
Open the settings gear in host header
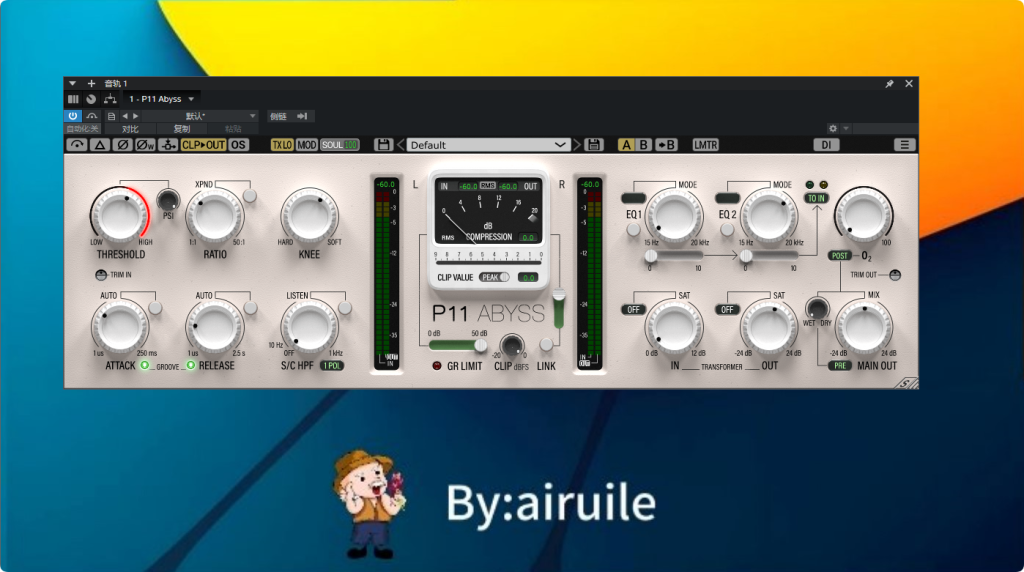point(833,129)
